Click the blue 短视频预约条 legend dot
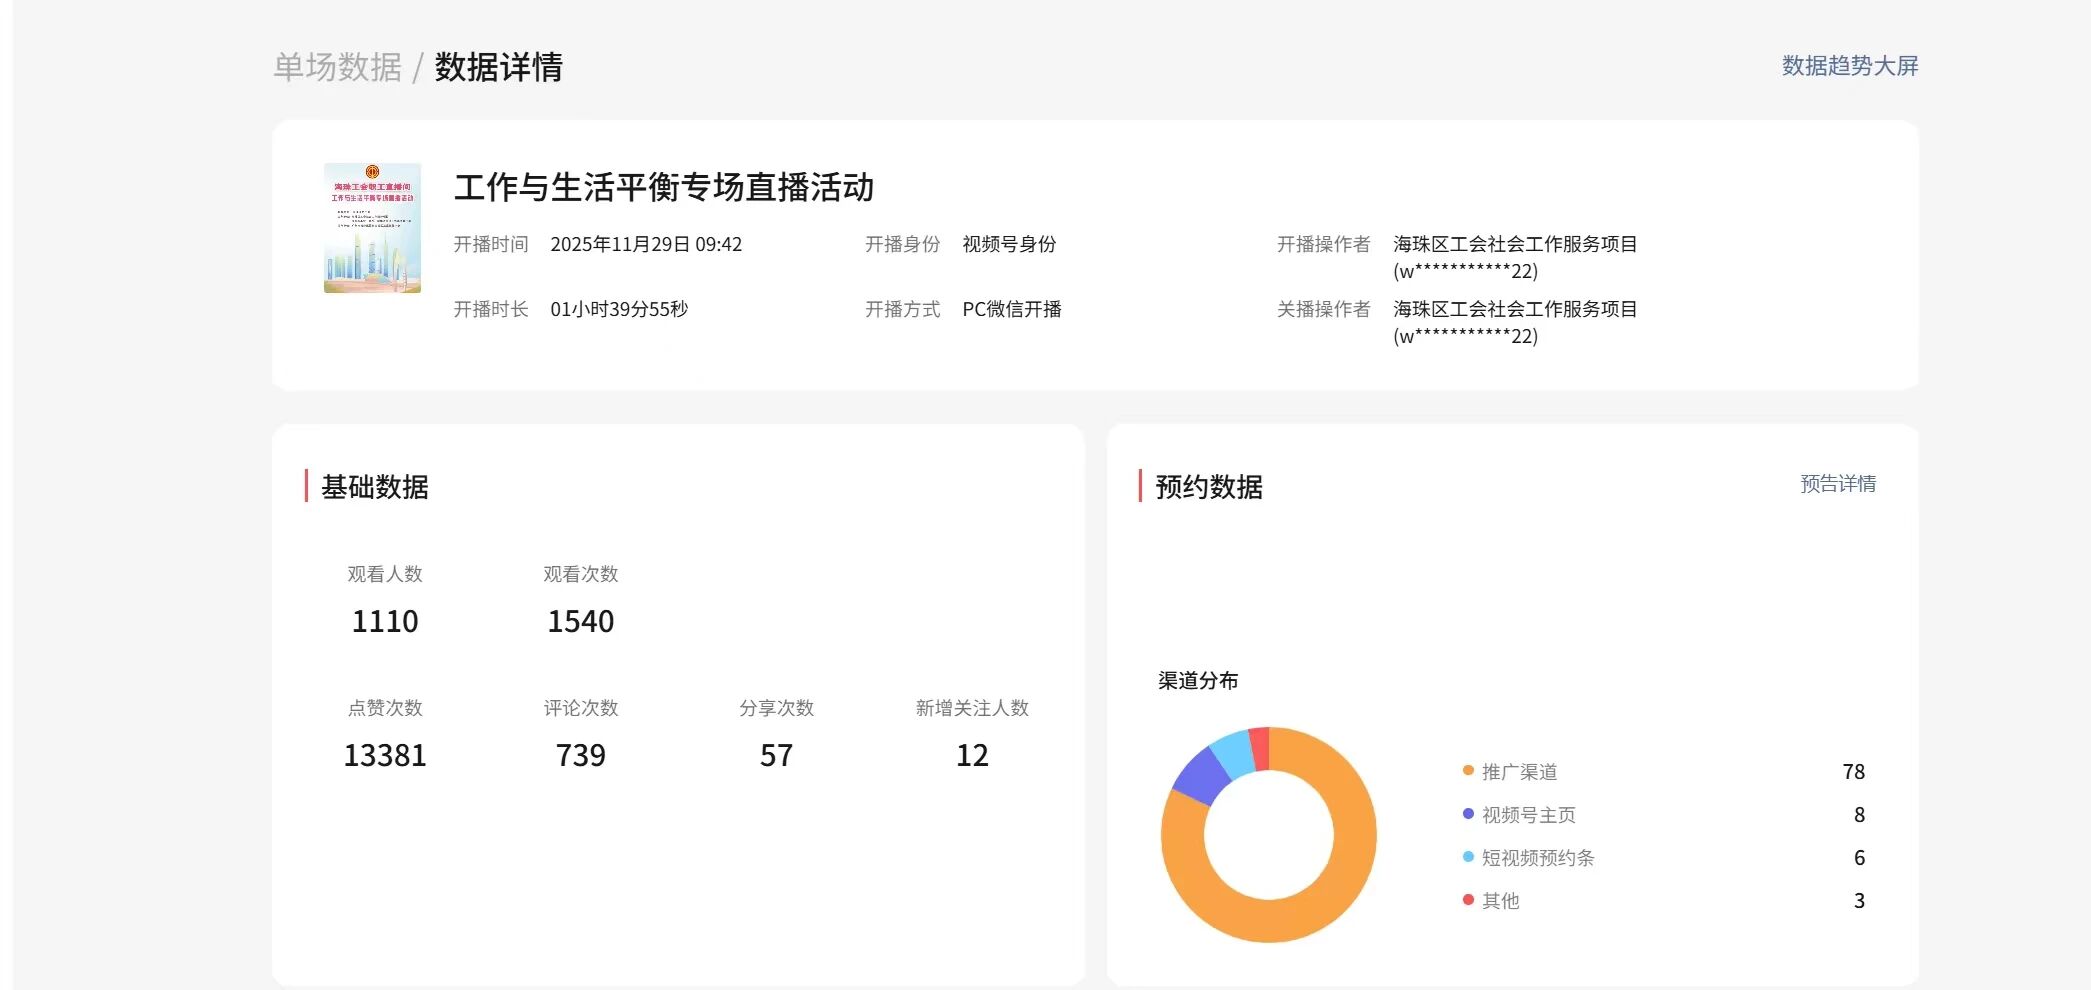This screenshot has width=2091, height=990. [x=1468, y=857]
